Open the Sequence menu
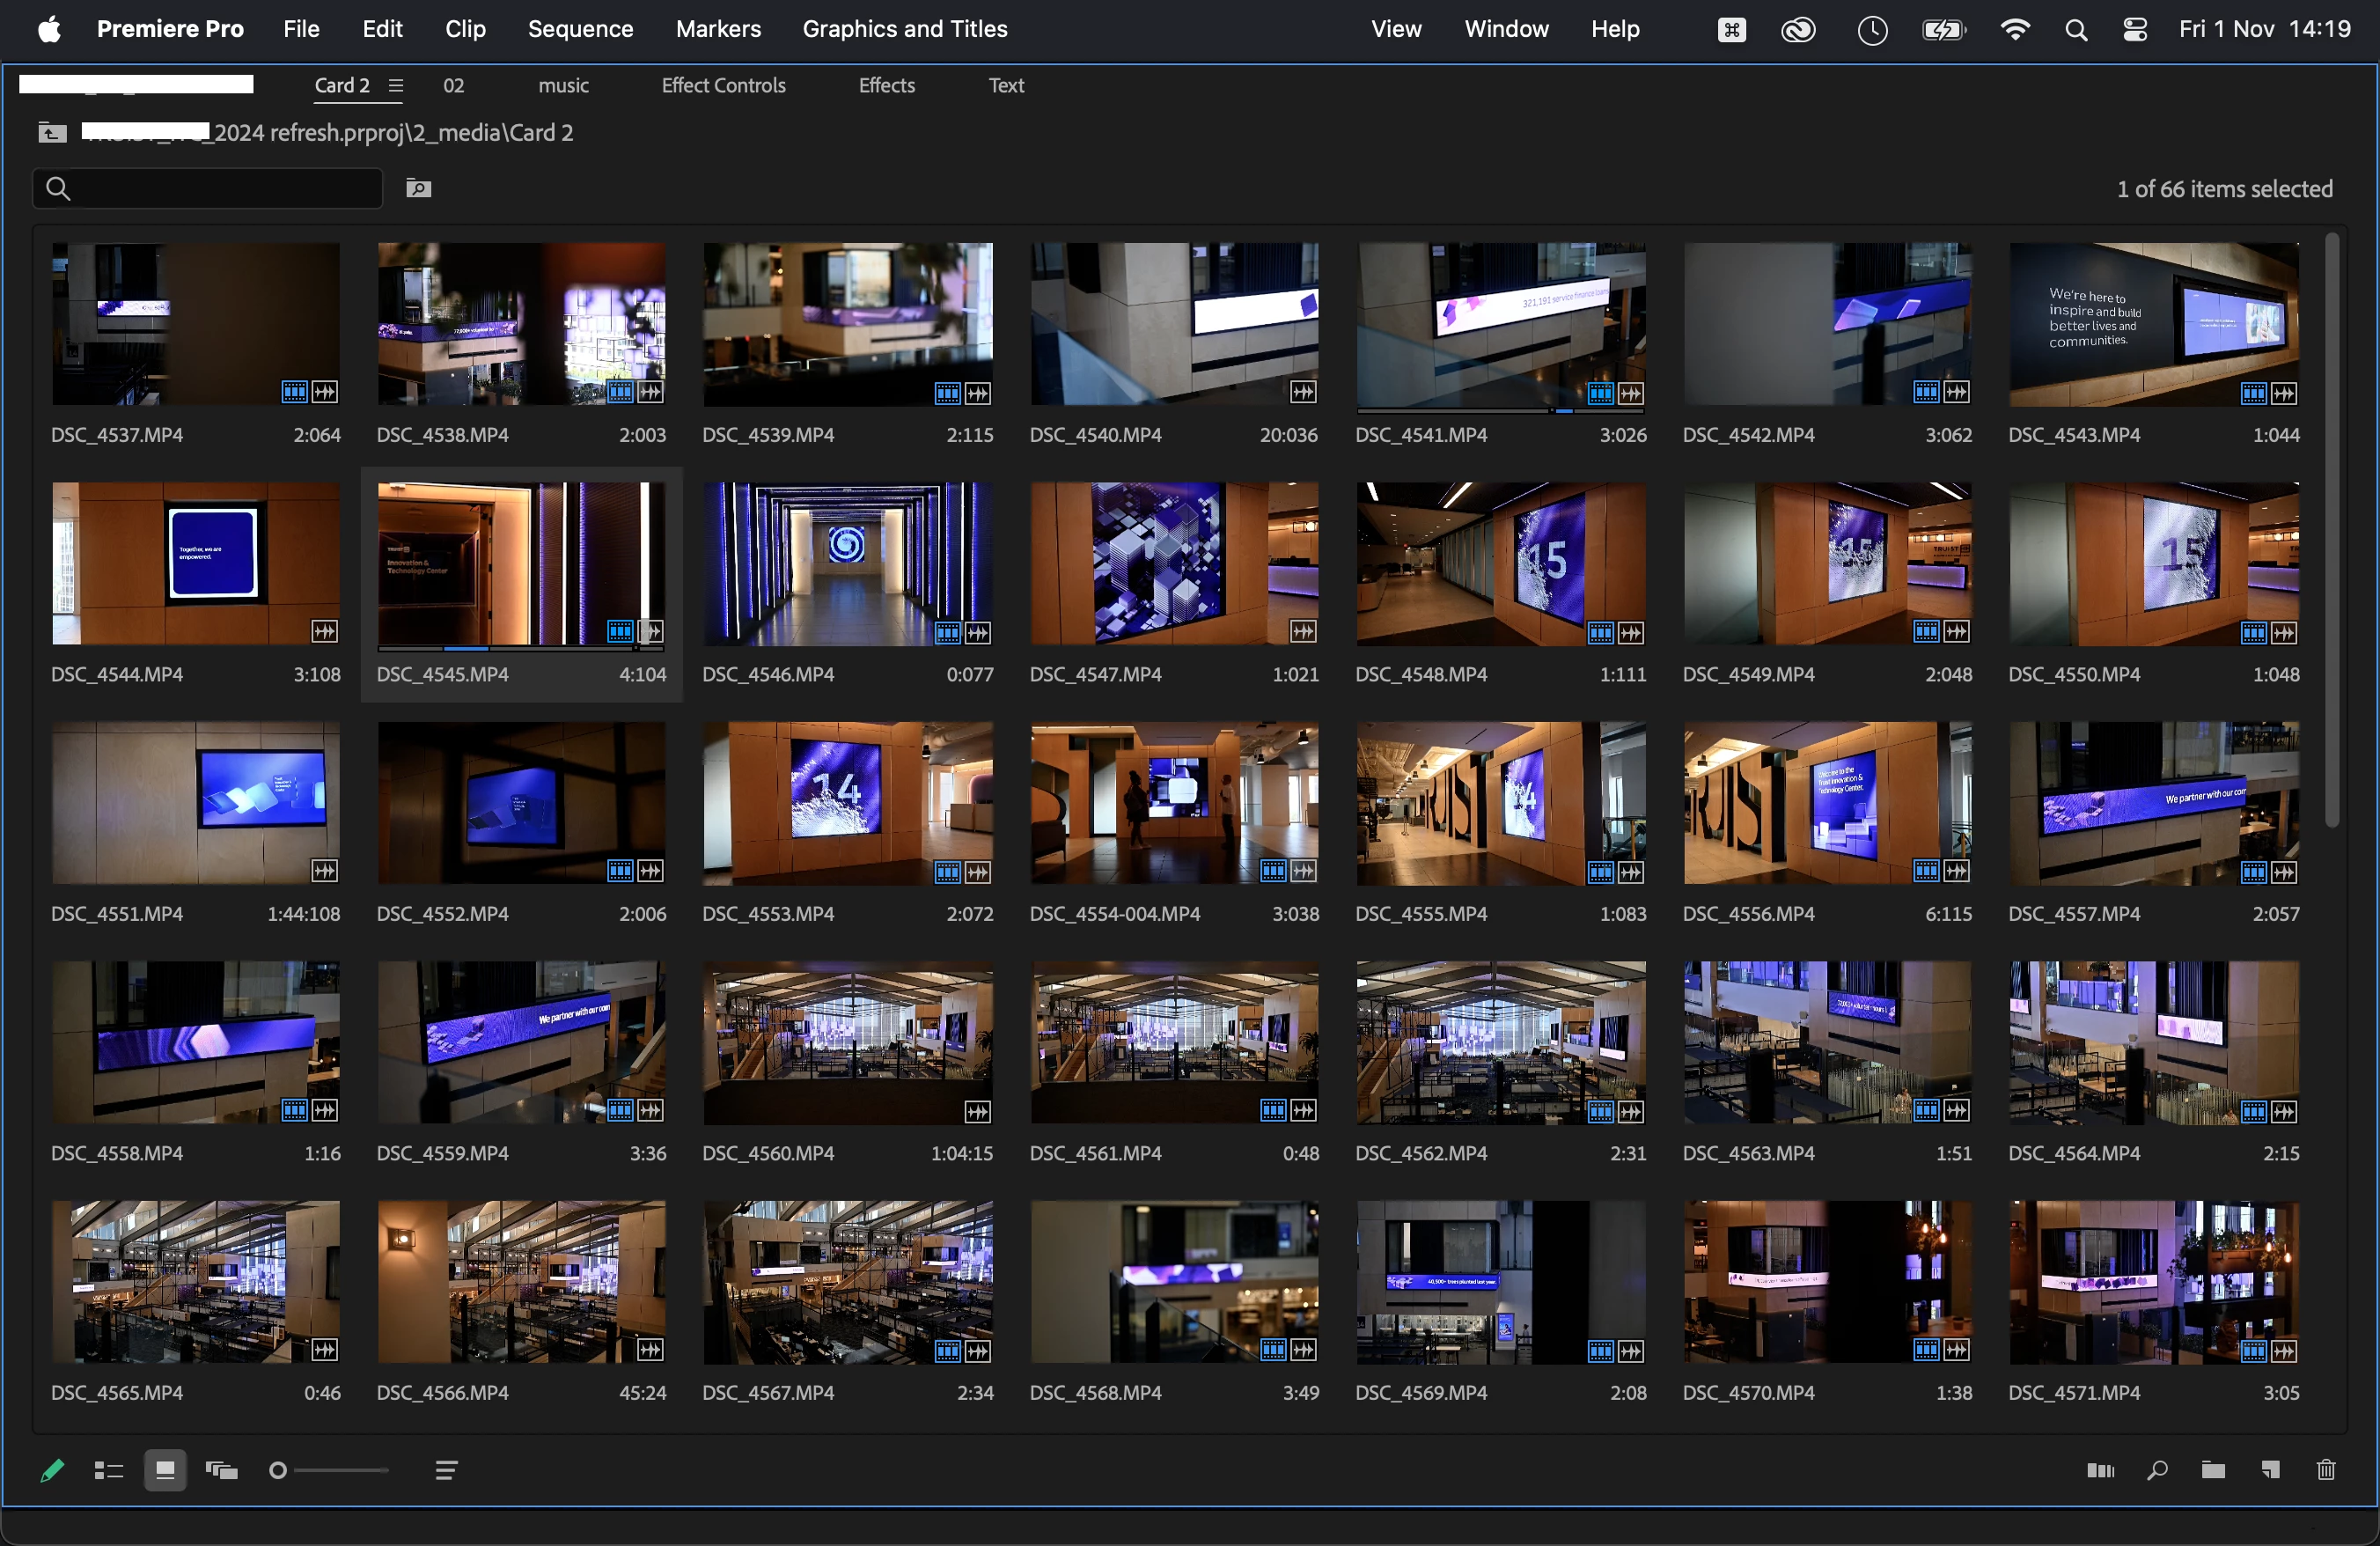The image size is (2380, 1546). 580,29
